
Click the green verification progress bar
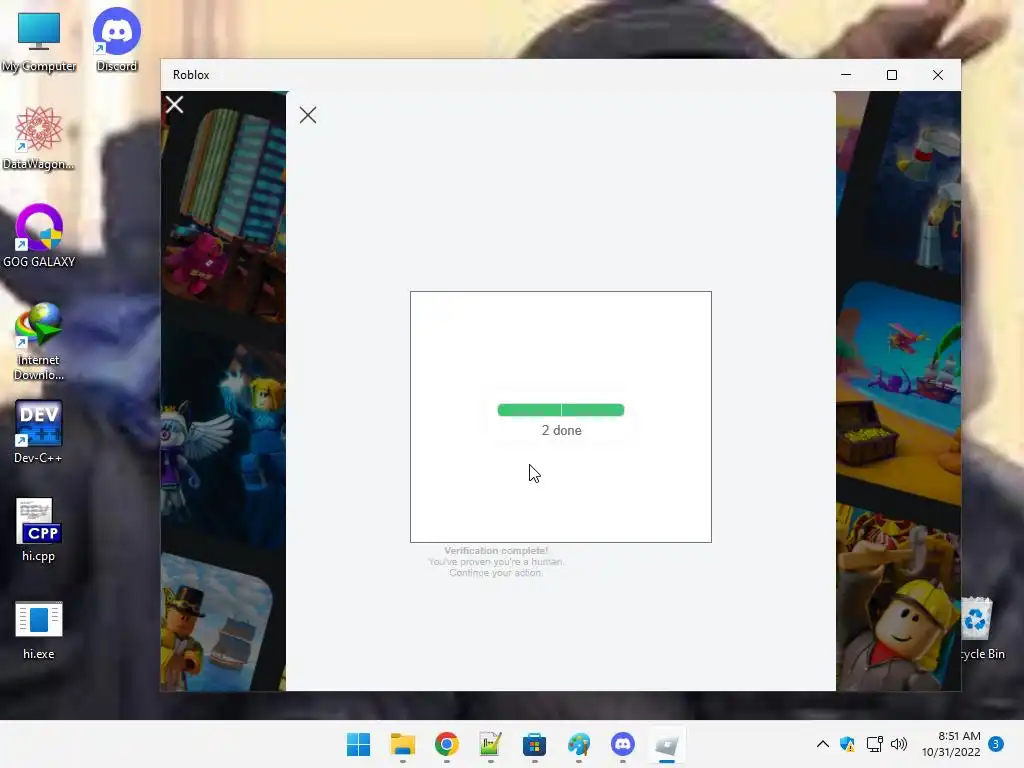pos(561,410)
